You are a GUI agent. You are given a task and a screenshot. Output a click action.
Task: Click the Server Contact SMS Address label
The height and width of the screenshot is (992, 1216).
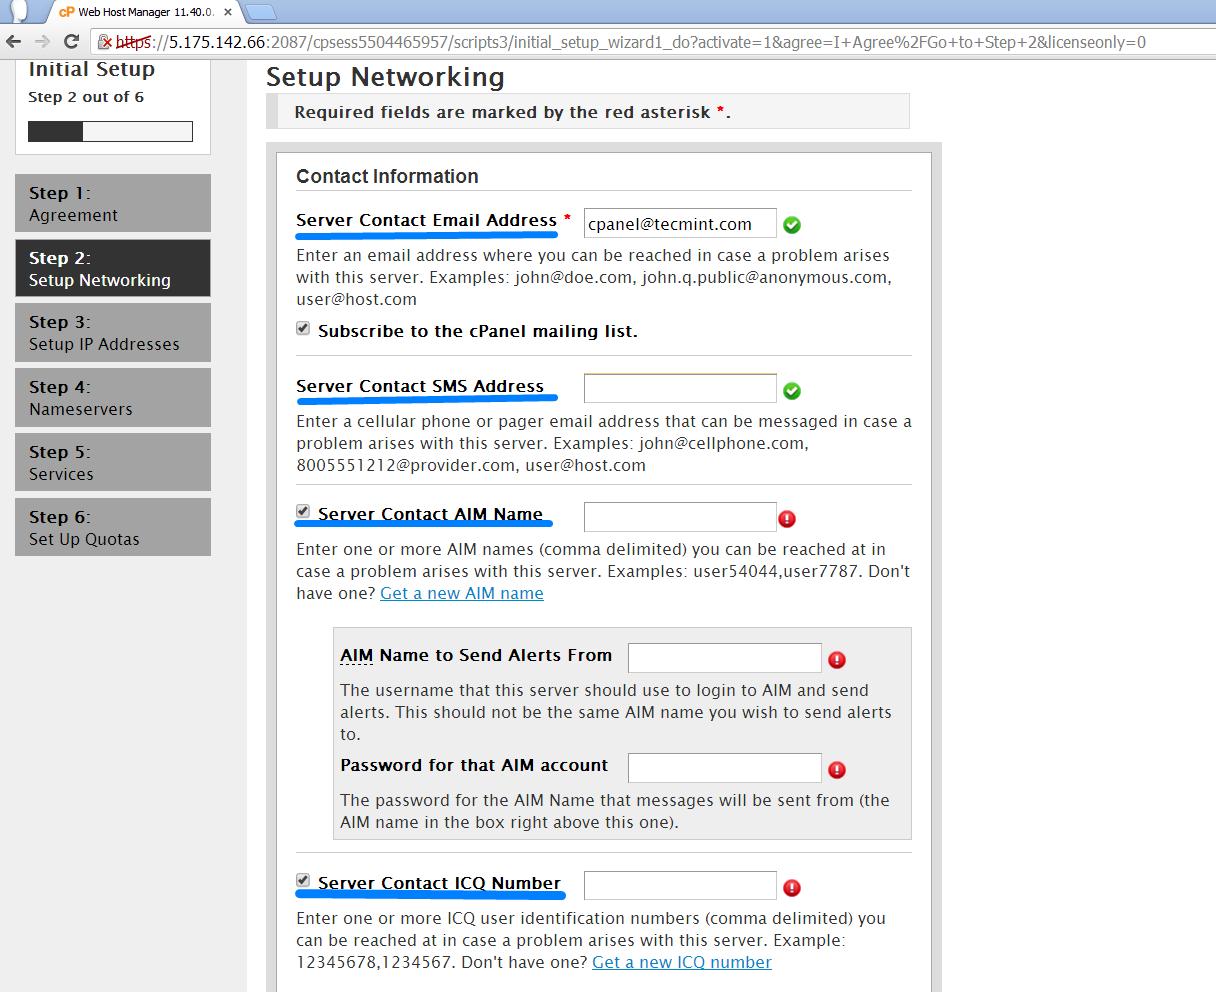[420, 386]
